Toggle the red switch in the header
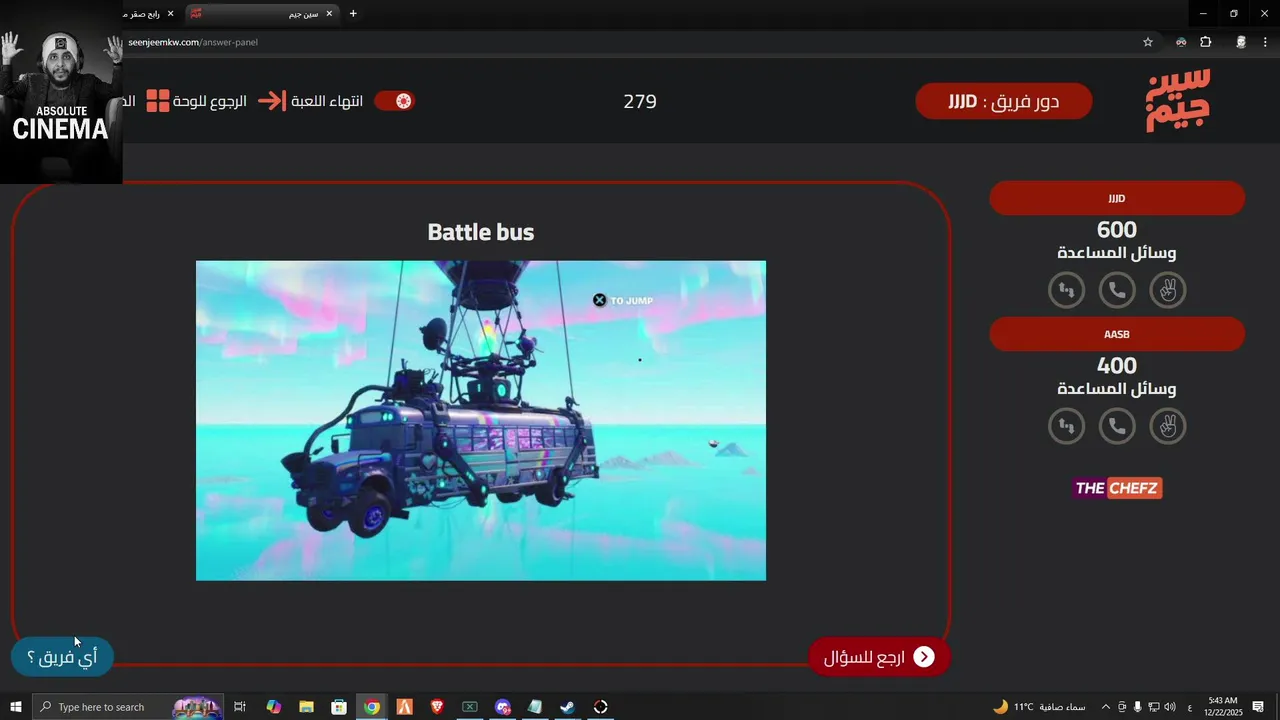 tap(394, 101)
